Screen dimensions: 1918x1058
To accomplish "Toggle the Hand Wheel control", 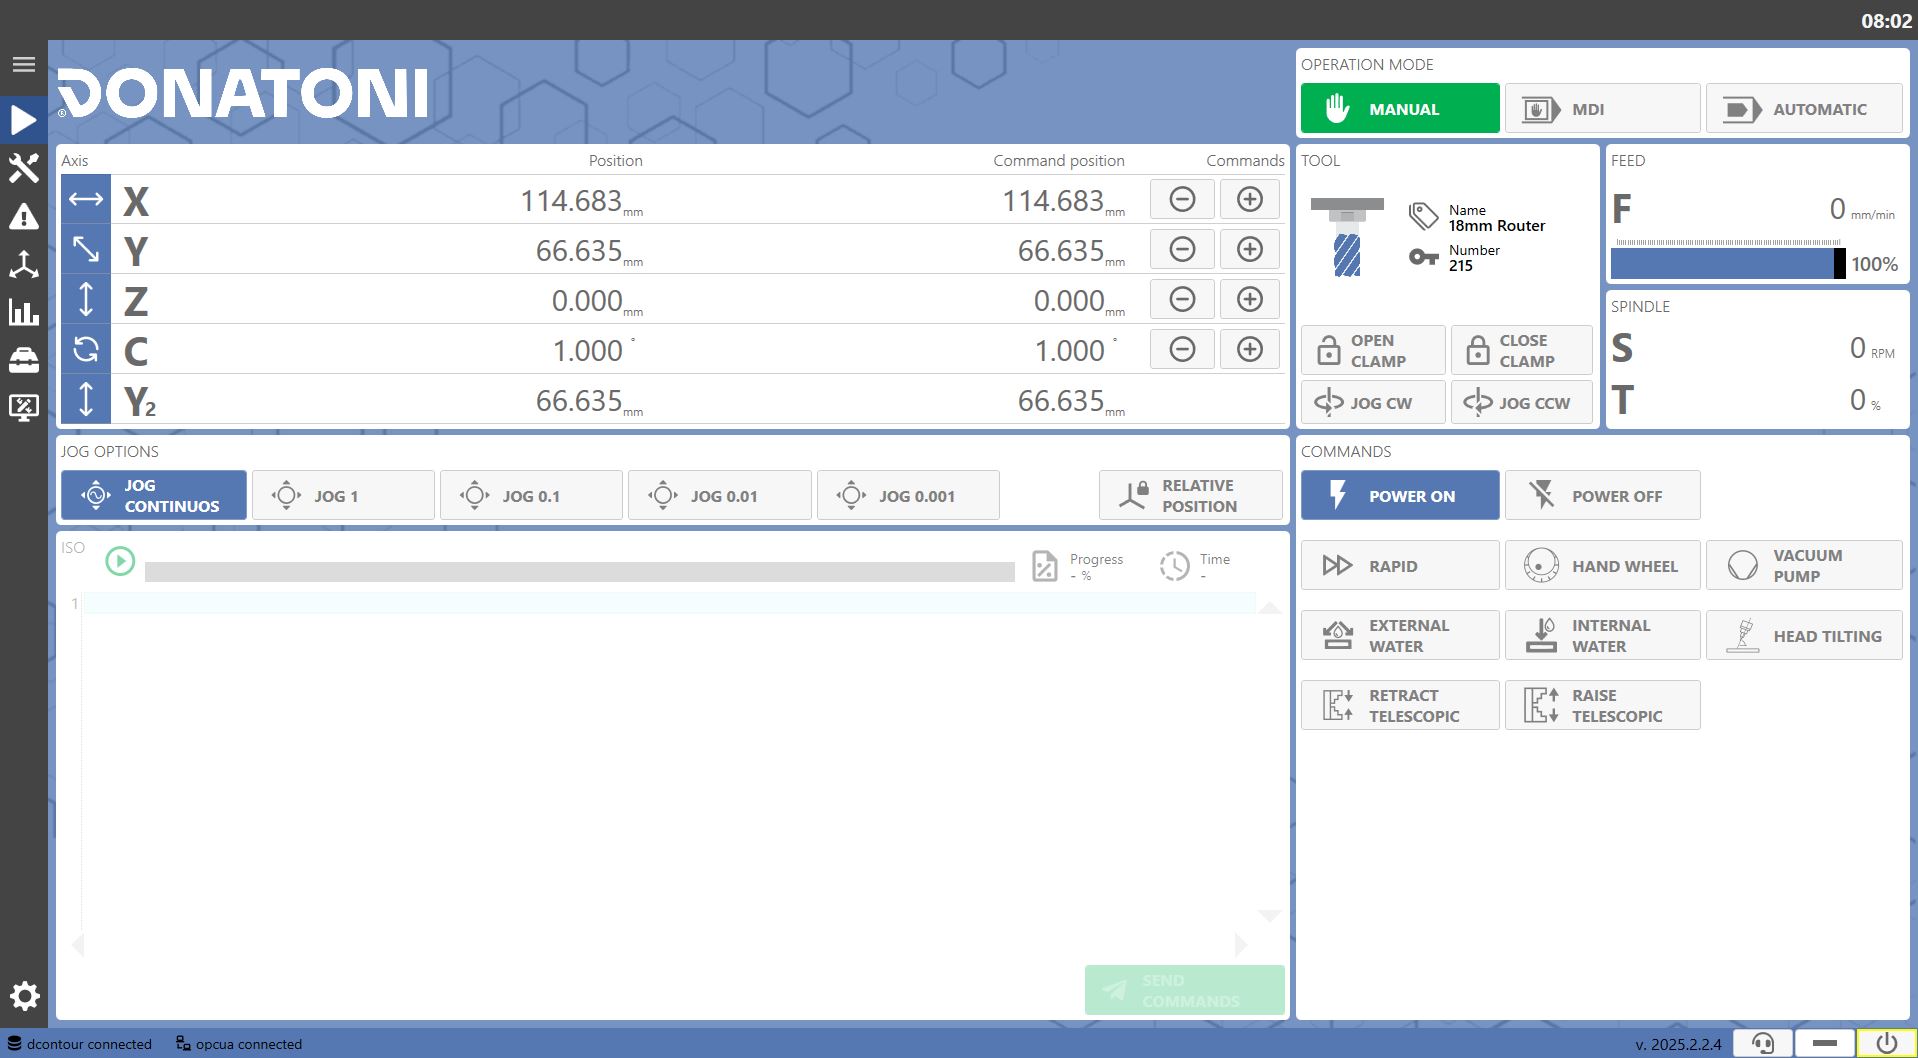I will [x=1602, y=565].
